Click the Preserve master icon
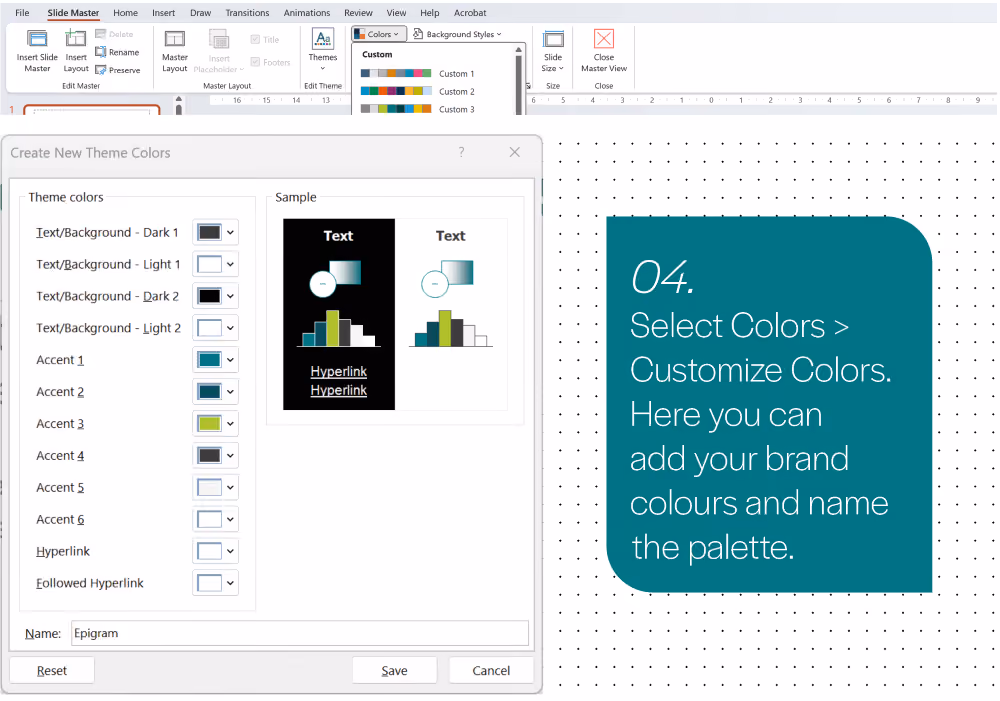 click(x=101, y=70)
